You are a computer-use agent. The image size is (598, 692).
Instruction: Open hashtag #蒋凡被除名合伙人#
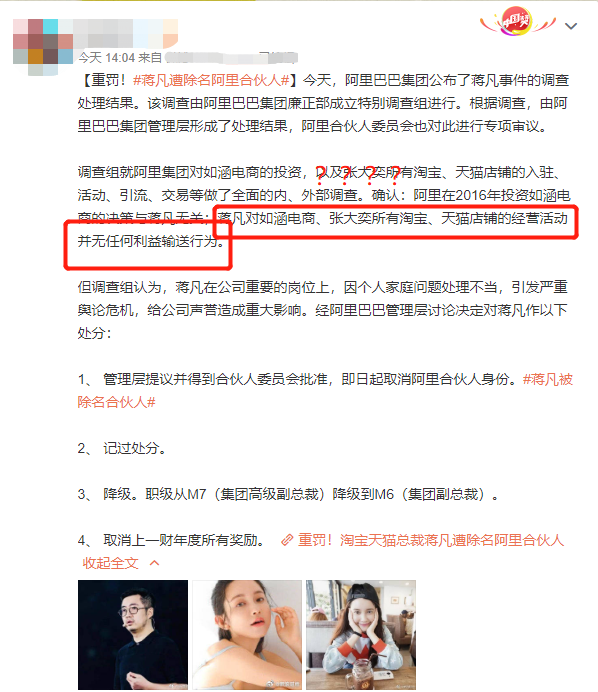click(325, 391)
